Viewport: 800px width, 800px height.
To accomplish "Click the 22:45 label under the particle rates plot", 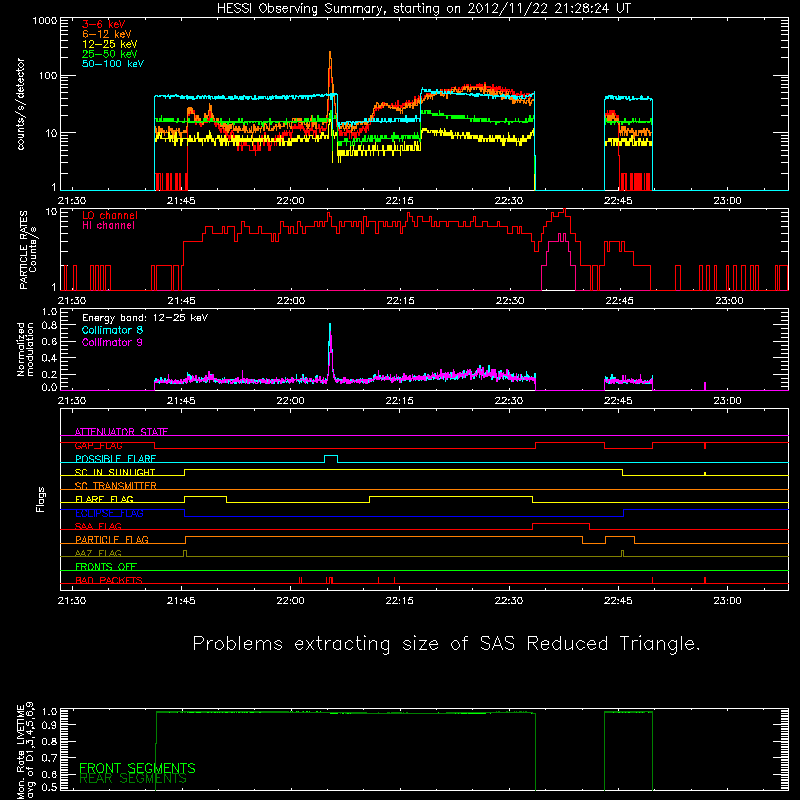I will (619, 301).
